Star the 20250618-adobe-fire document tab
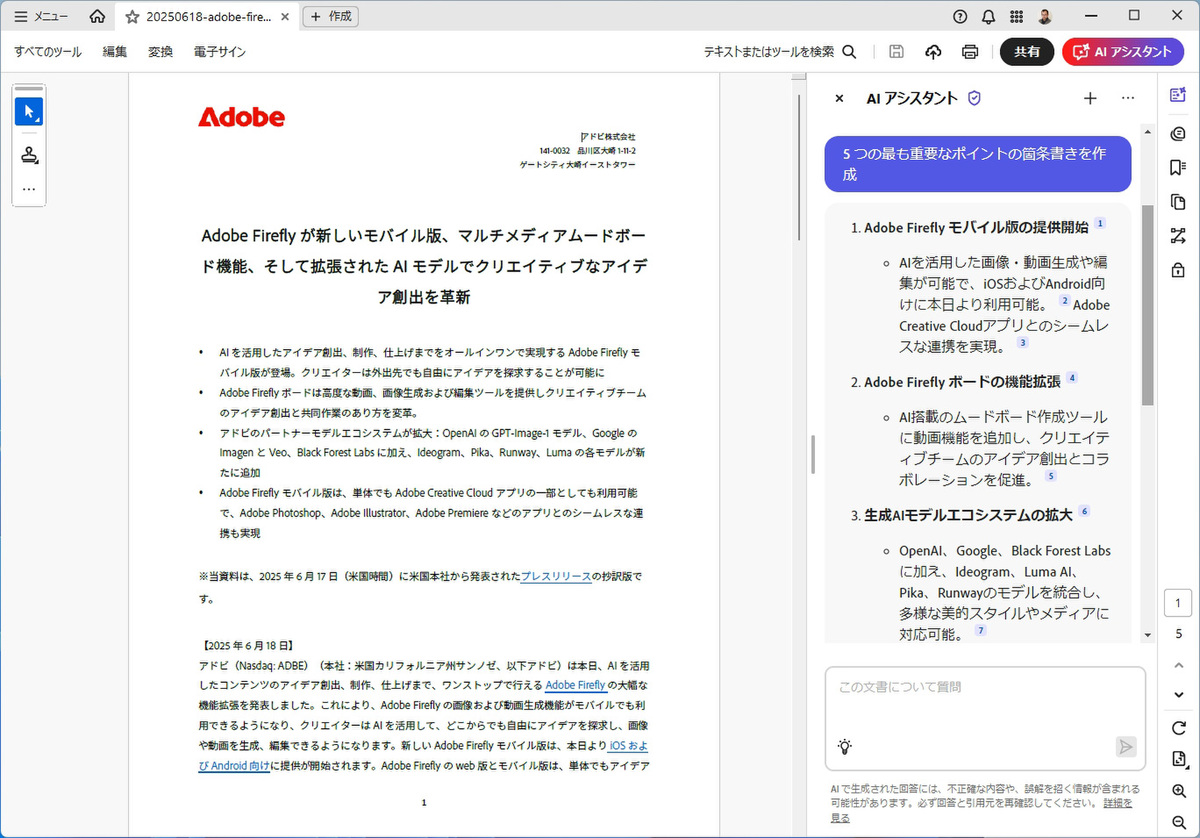 [x=132, y=17]
